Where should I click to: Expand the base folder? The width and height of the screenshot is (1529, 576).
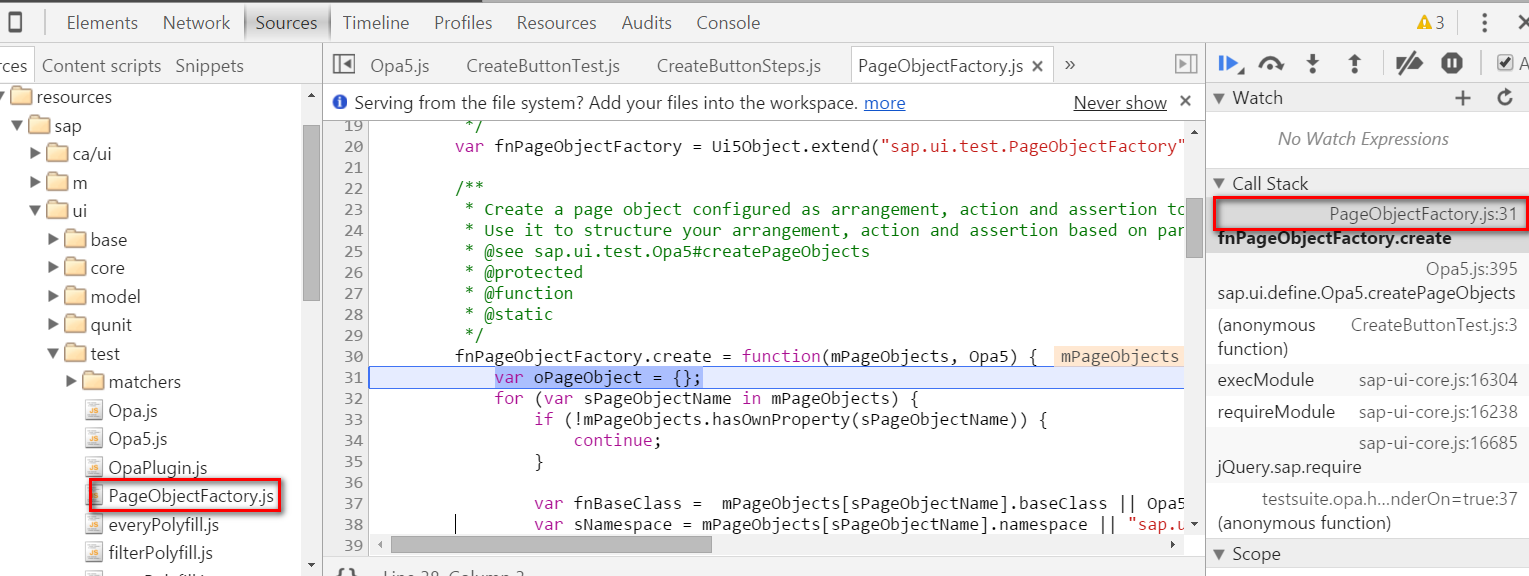(x=53, y=239)
